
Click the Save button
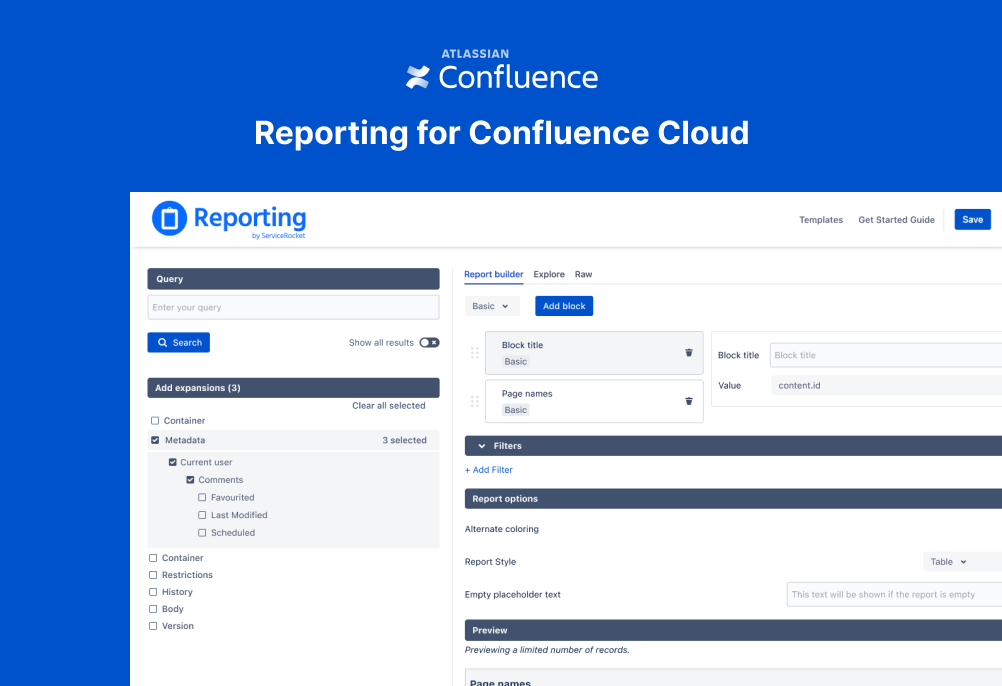[973, 220]
